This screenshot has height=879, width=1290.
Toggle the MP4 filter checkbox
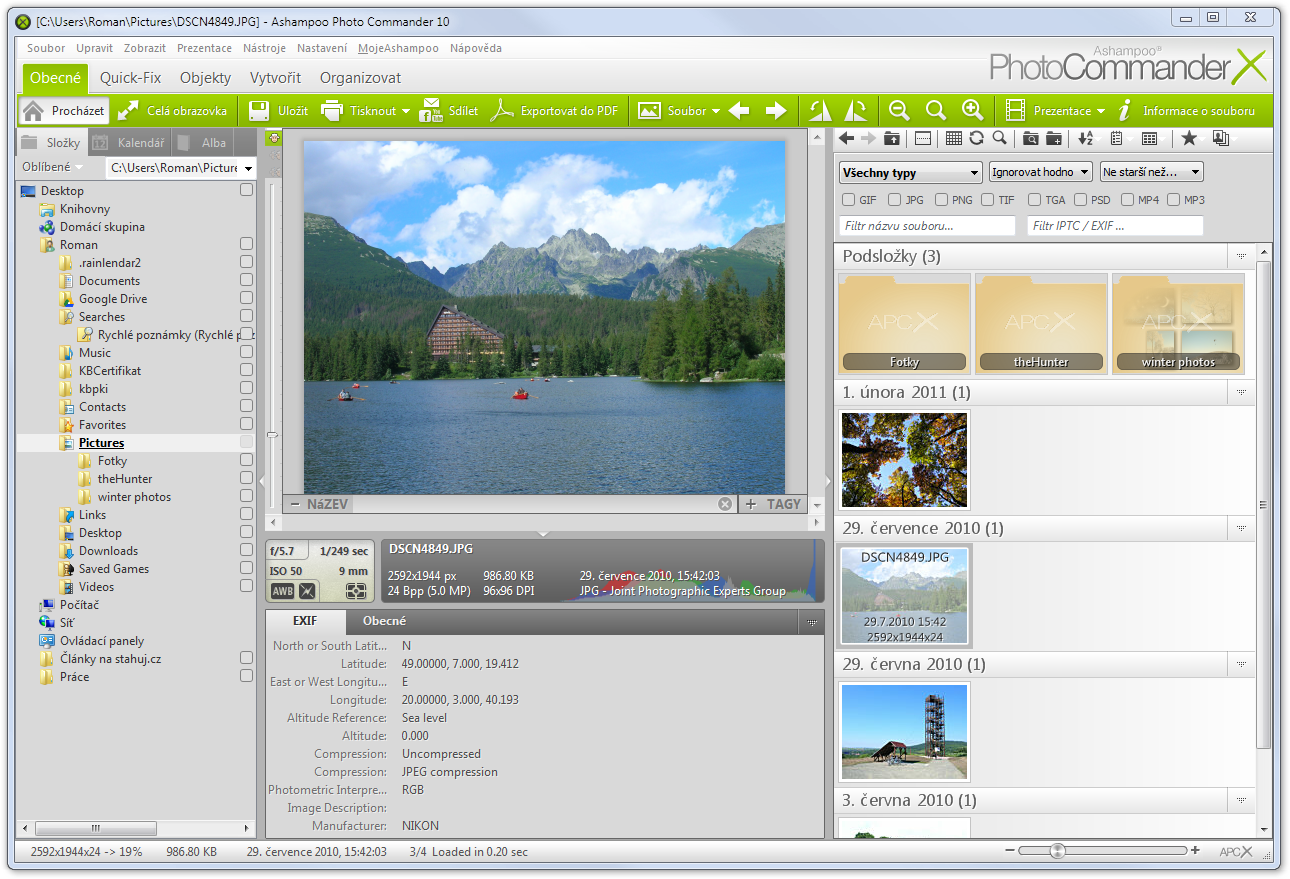[x=1128, y=200]
